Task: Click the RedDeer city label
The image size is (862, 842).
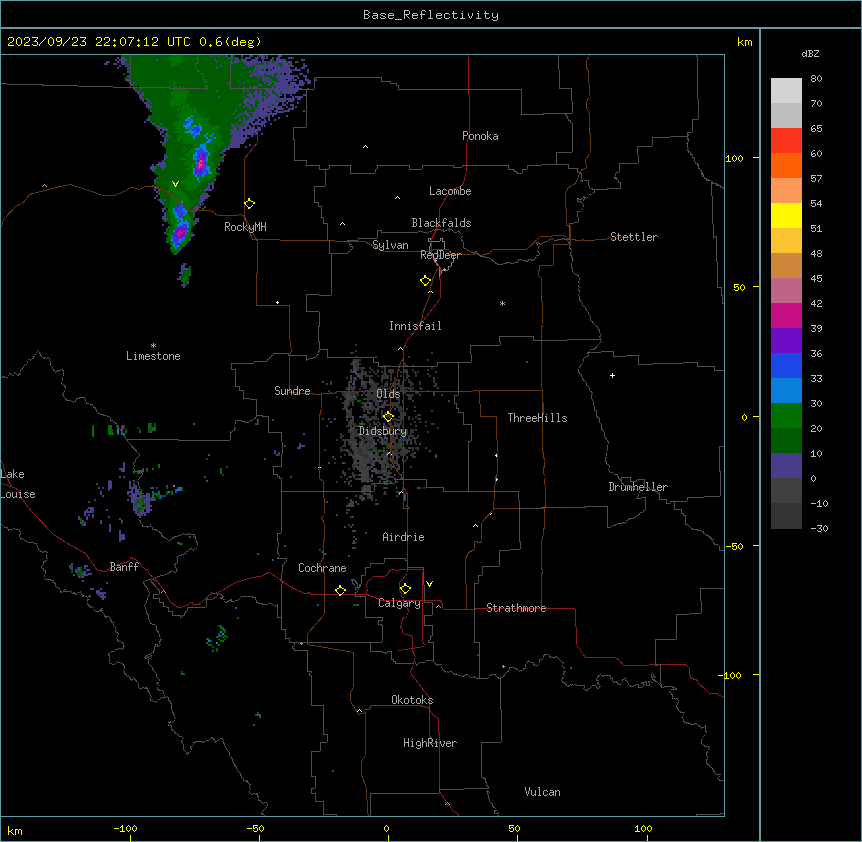Action: point(440,255)
